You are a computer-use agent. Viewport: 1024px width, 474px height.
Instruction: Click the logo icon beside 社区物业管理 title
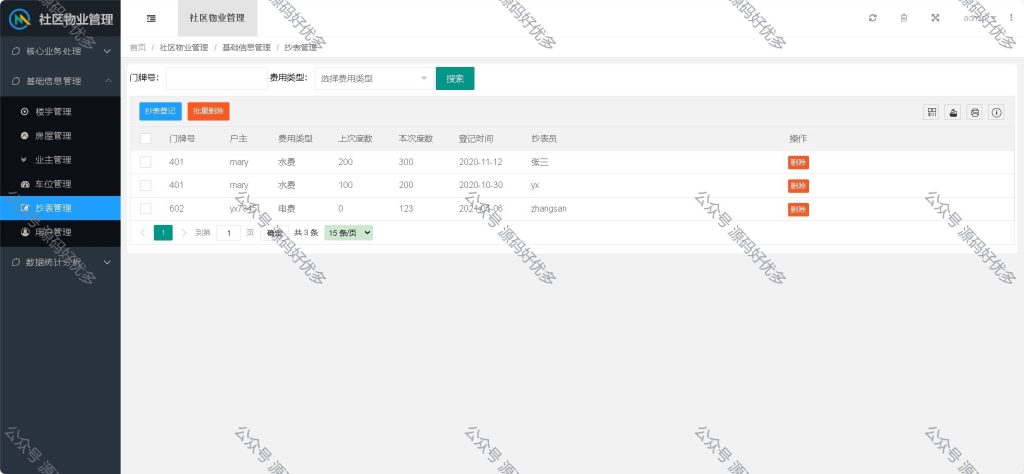20,18
